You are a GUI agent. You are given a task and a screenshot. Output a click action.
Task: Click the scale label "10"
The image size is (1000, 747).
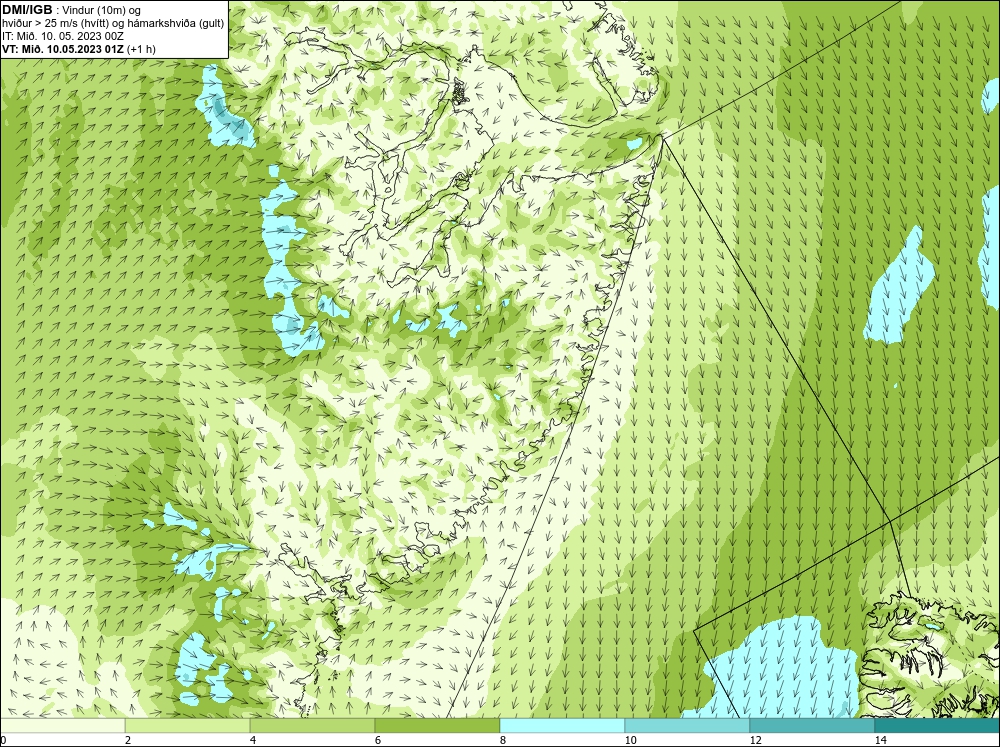630,740
